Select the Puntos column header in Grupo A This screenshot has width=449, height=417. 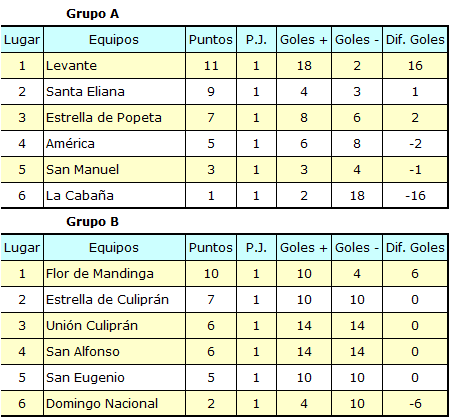point(211,40)
